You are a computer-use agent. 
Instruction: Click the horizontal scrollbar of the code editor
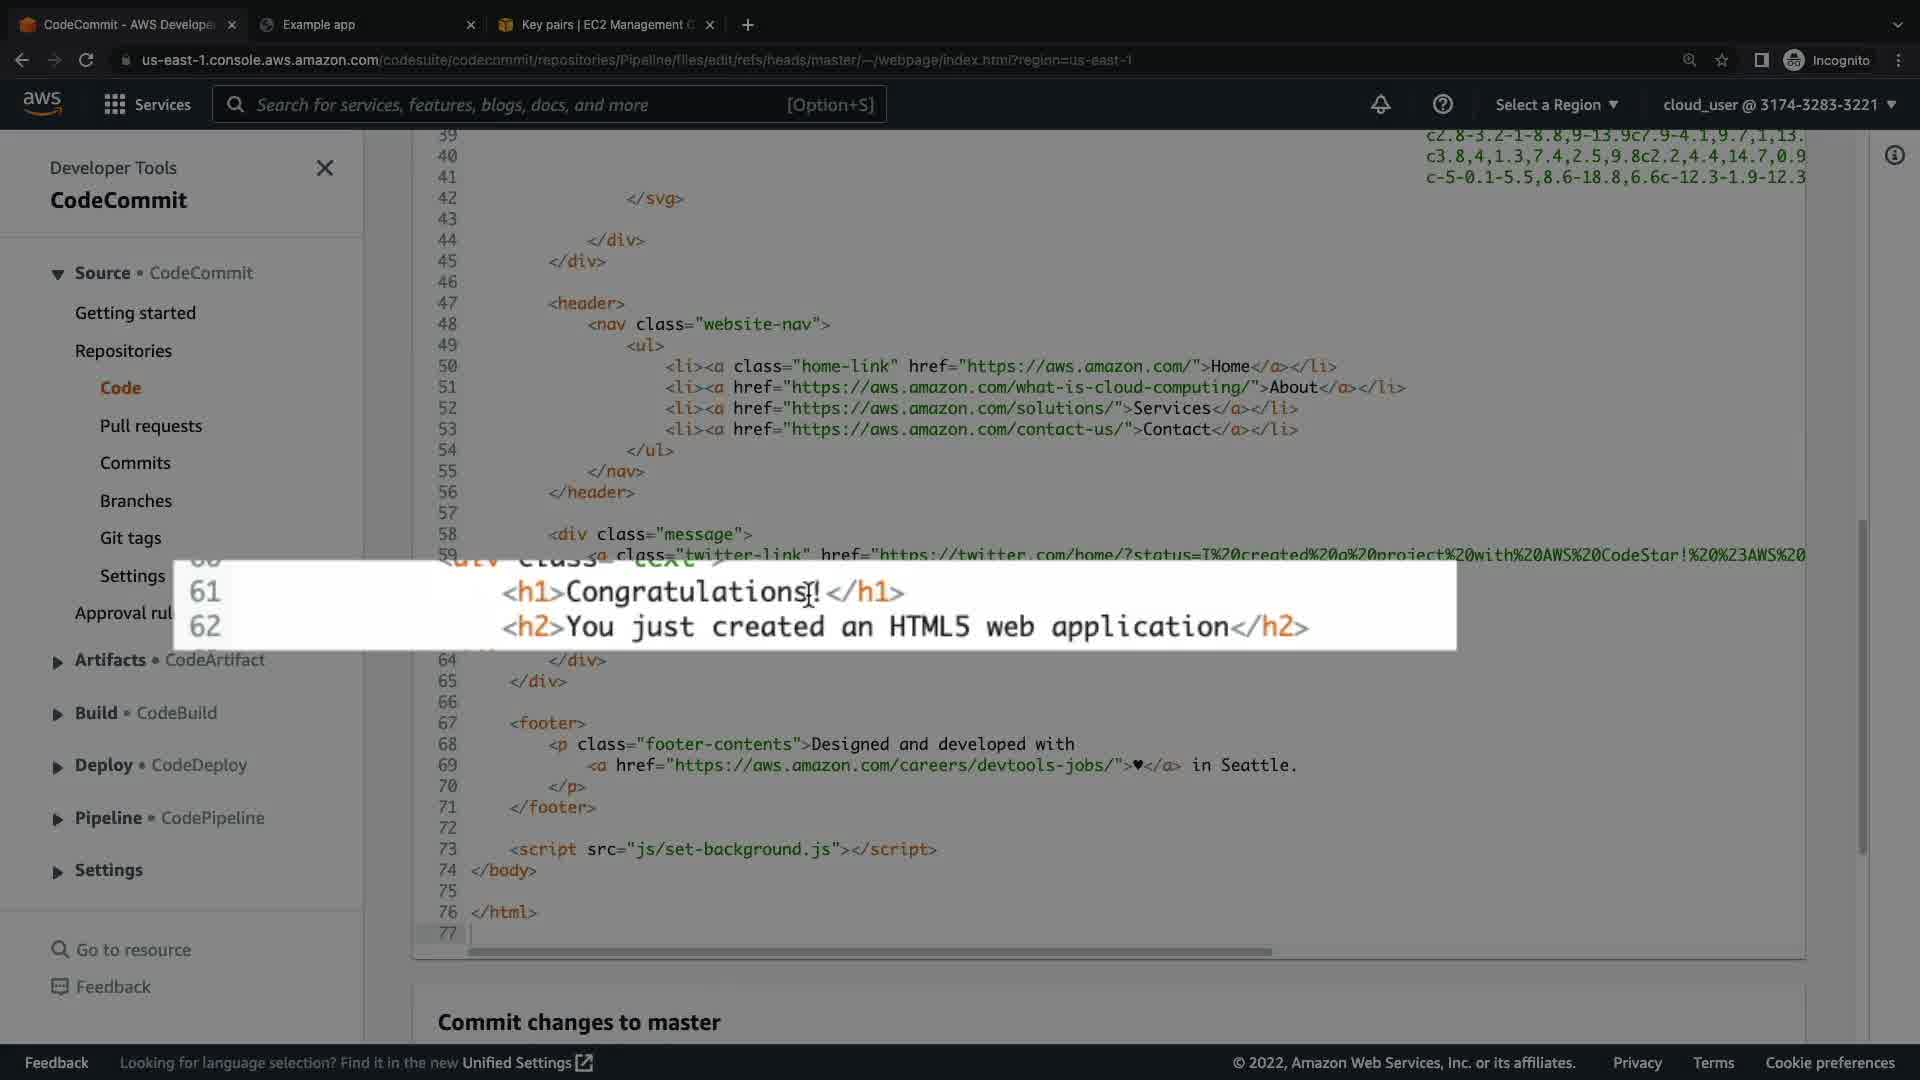(869, 951)
